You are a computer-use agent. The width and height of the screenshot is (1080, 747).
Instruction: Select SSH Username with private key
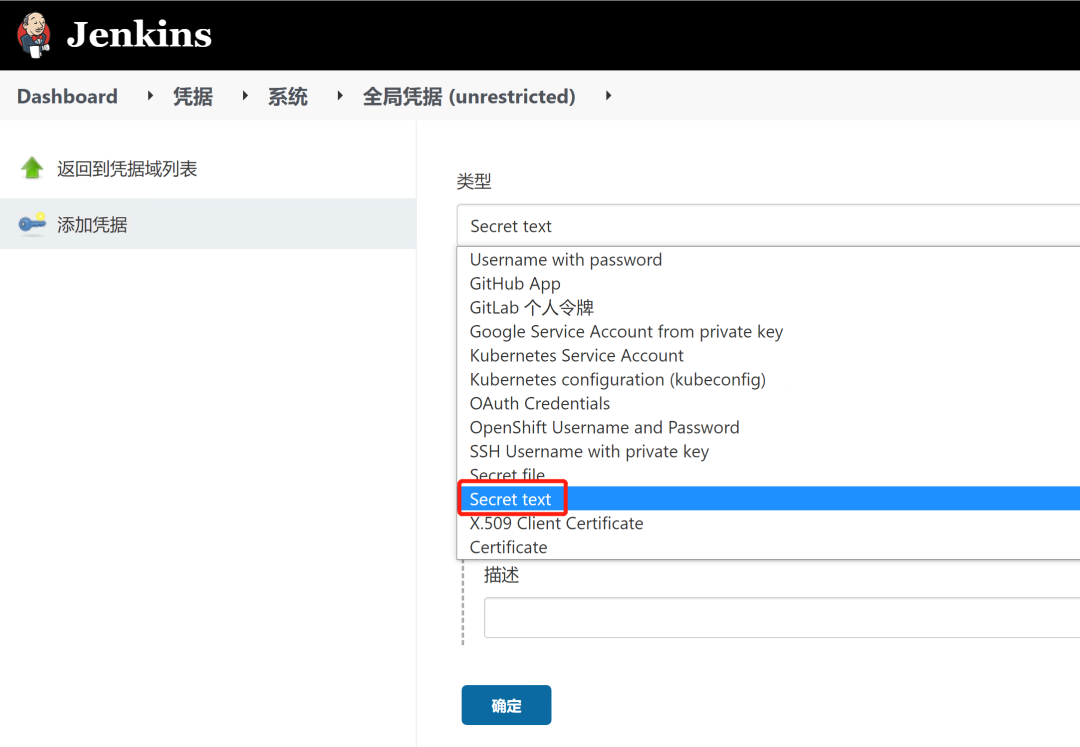pos(589,452)
